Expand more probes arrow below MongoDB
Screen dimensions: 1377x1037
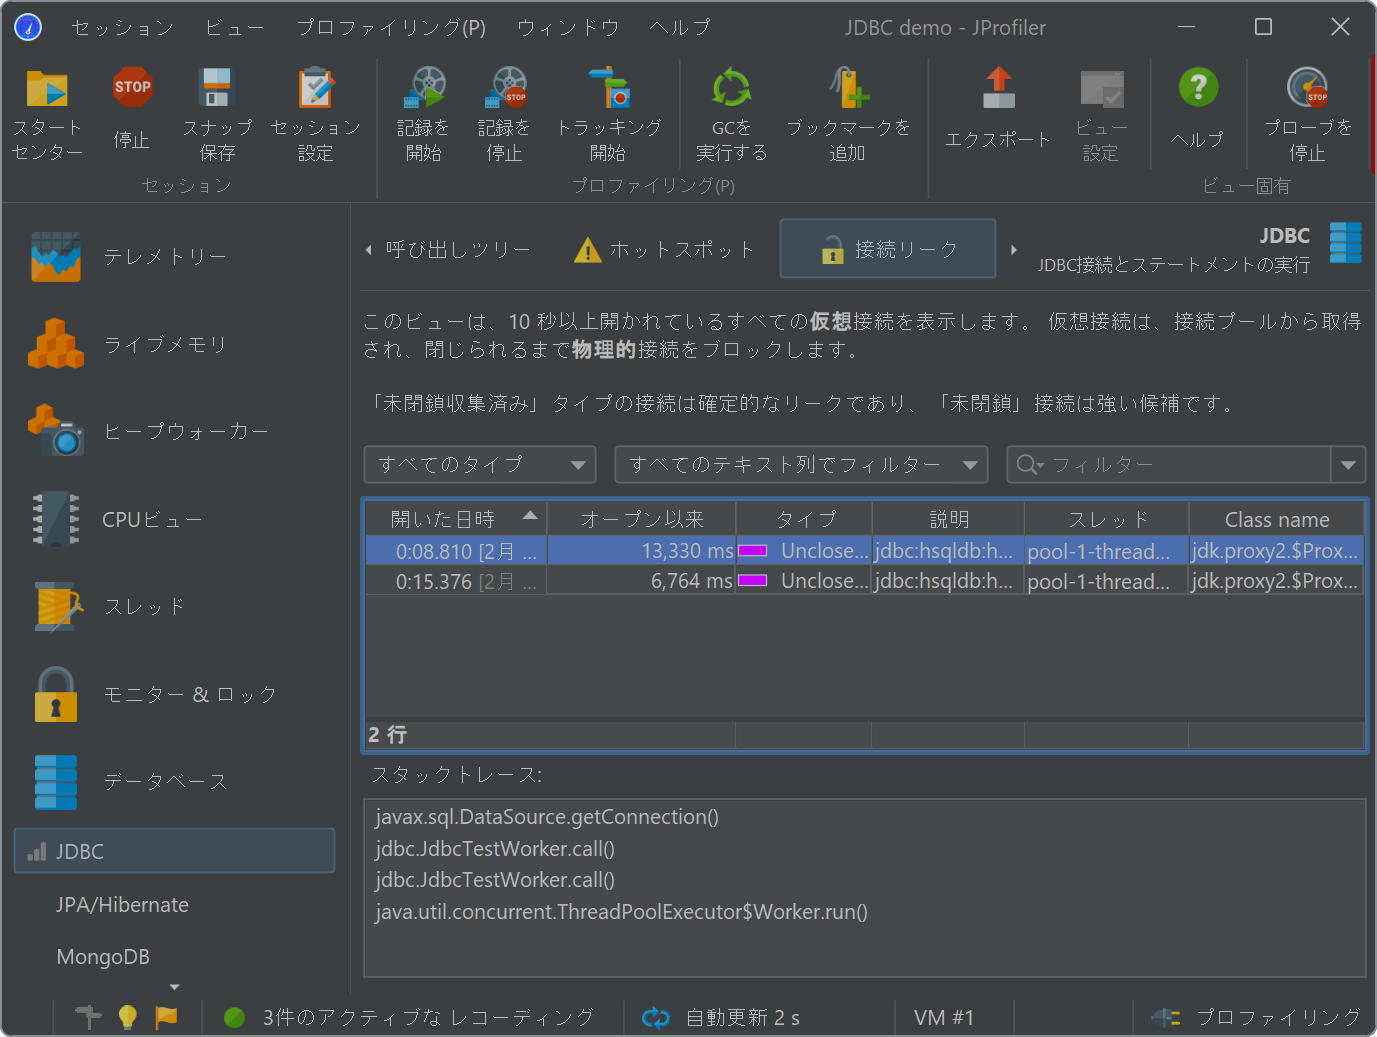coord(175,988)
